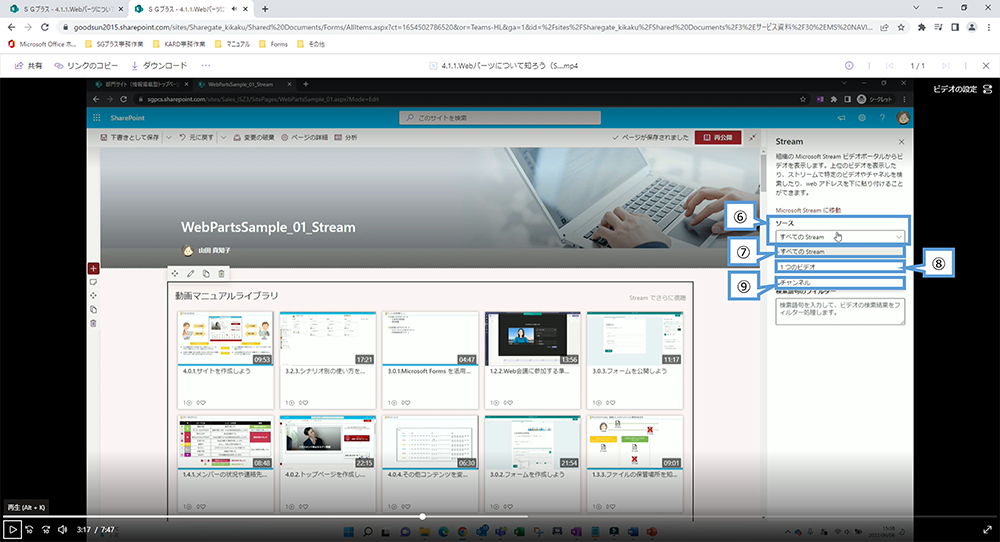Delete the web part with trash icon
Screen dimensions: 1000x542
221,274
